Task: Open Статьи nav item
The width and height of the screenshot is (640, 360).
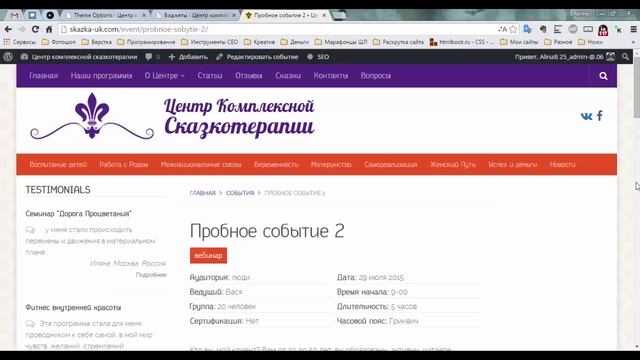Action: pos(210,76)
